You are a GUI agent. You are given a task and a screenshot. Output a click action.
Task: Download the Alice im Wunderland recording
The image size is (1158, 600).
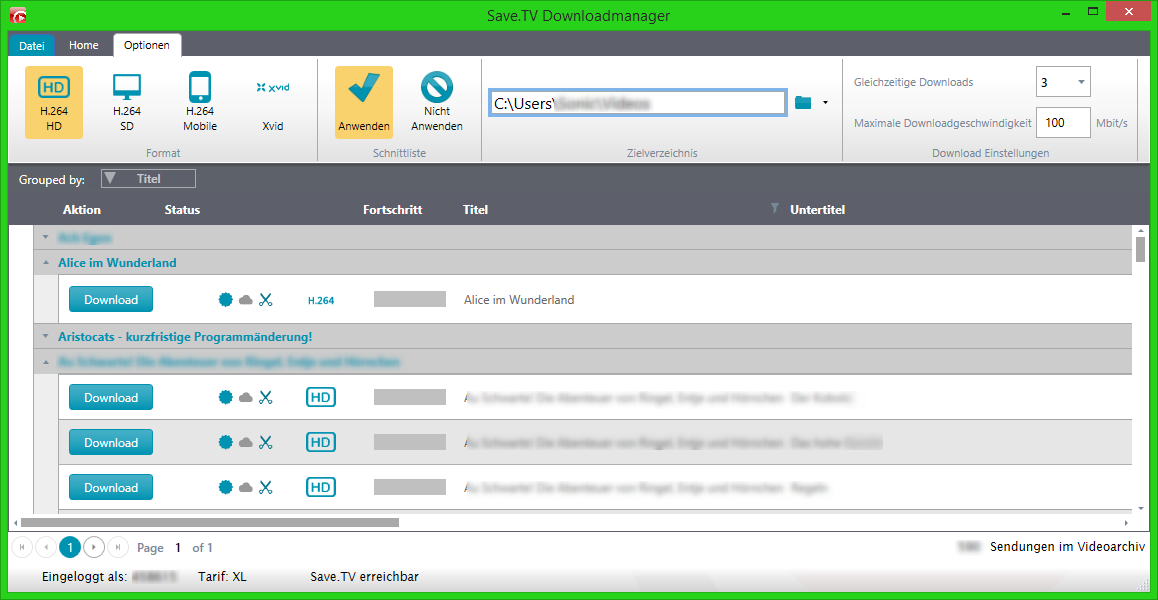pyautogui.click(x=111, y=299)
